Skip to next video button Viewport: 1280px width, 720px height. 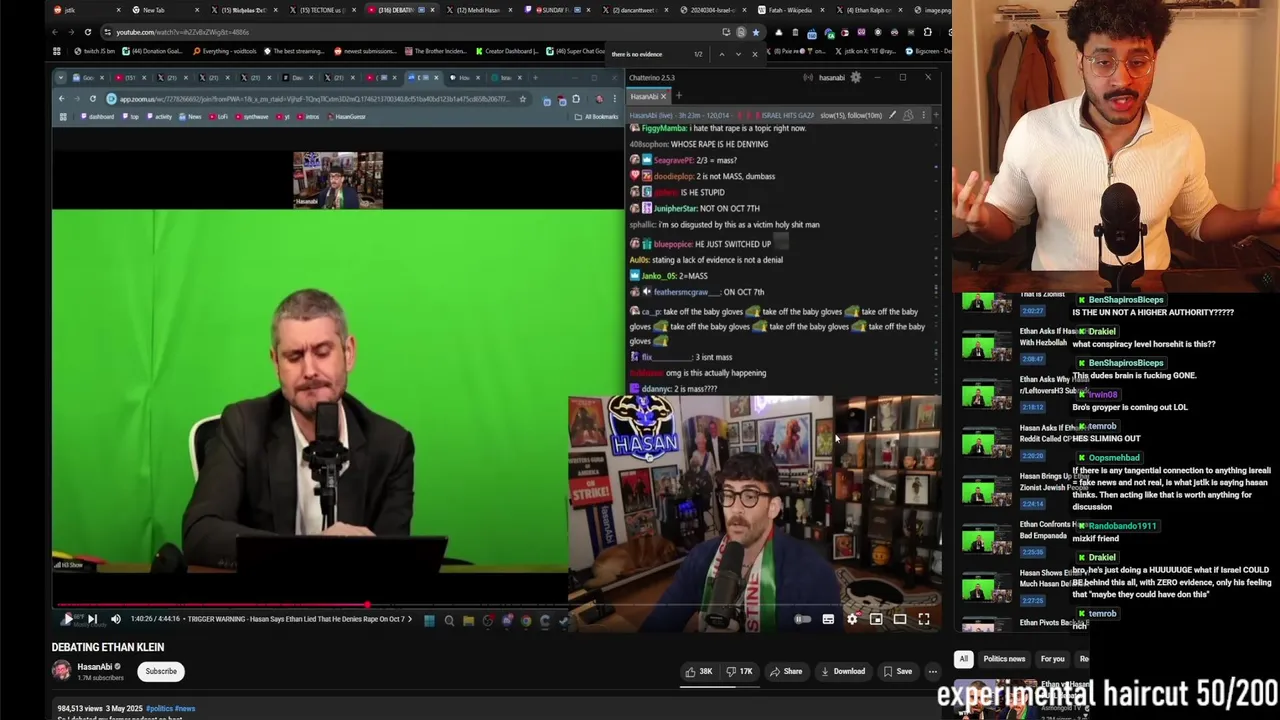click(x=92, y=619)
